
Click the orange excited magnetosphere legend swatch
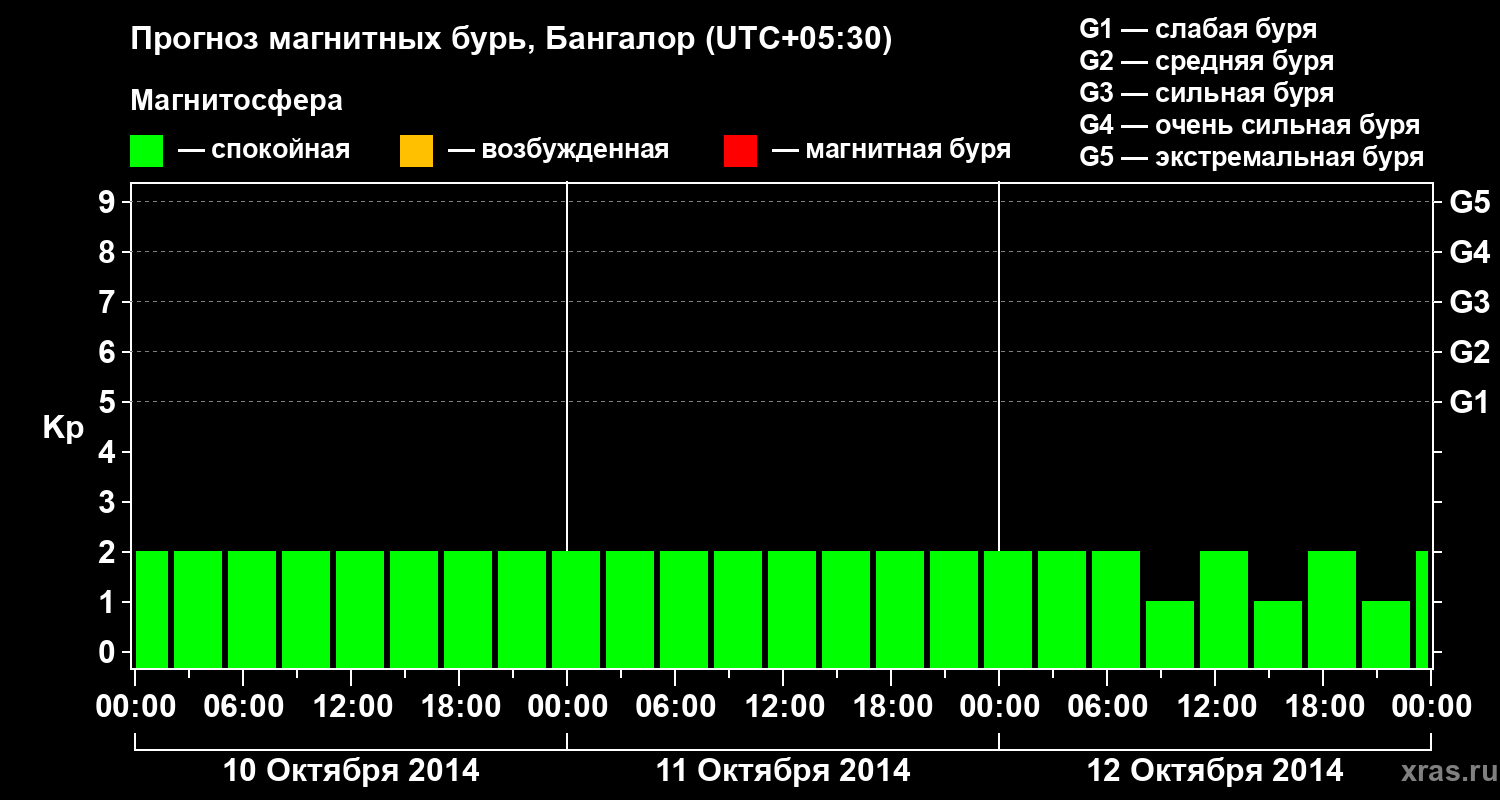[416, 151]
